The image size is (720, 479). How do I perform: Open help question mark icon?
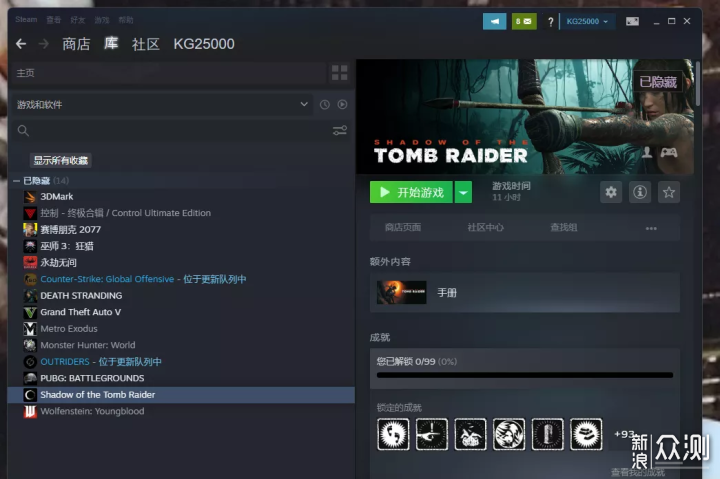pyautogui.click(x=551, y=21)
